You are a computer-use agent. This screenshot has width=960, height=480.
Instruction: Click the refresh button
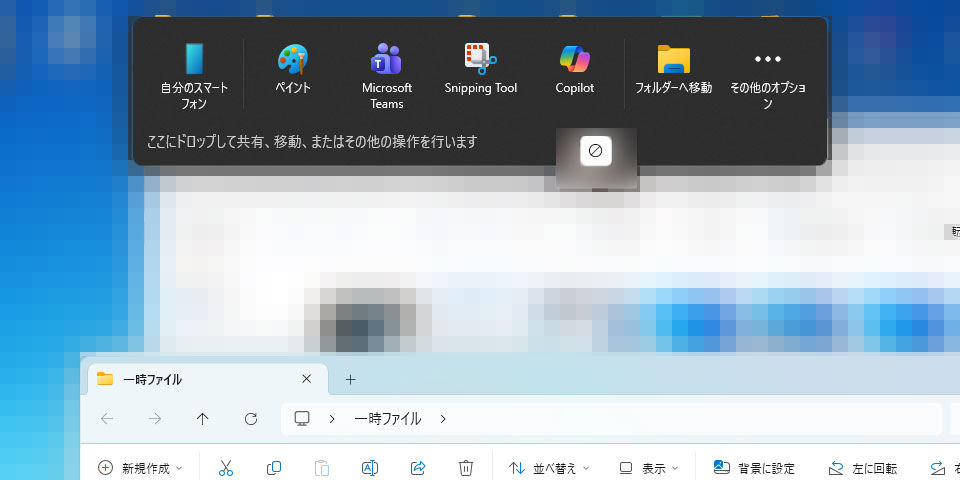251,419
